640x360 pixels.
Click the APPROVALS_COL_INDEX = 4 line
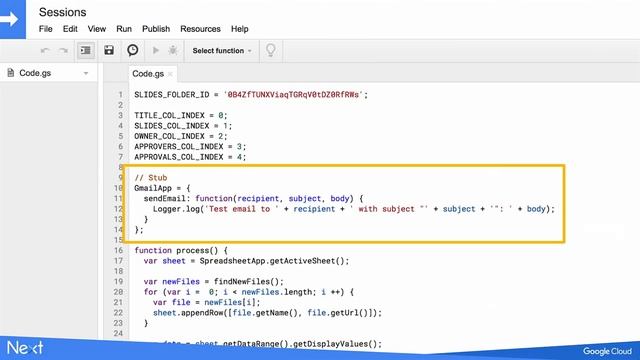[190, 157]
